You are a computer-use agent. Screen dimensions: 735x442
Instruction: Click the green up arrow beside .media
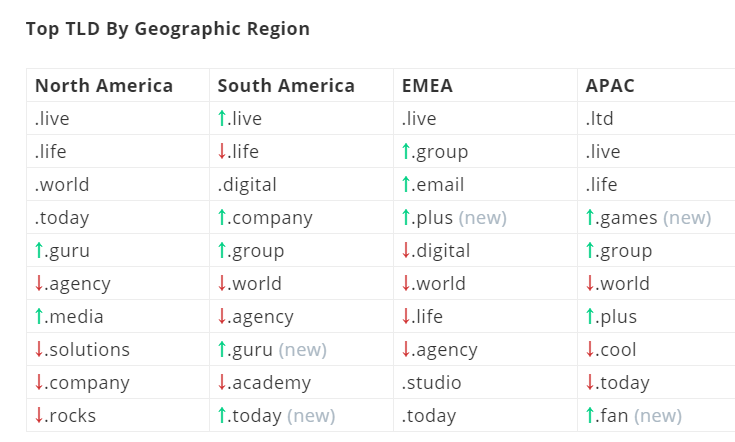(x=39, y=316)
